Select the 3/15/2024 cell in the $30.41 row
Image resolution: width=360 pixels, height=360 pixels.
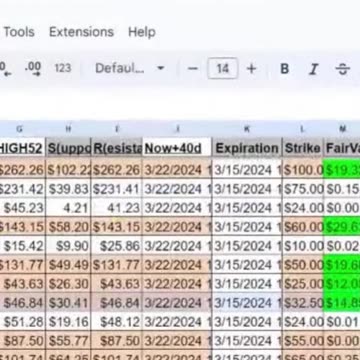click(247, 303)
